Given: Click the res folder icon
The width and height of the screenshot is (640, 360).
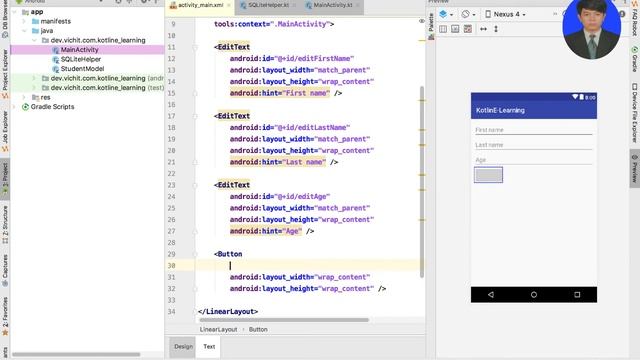Looking at the screenshot, I should [x=36, y=98].
